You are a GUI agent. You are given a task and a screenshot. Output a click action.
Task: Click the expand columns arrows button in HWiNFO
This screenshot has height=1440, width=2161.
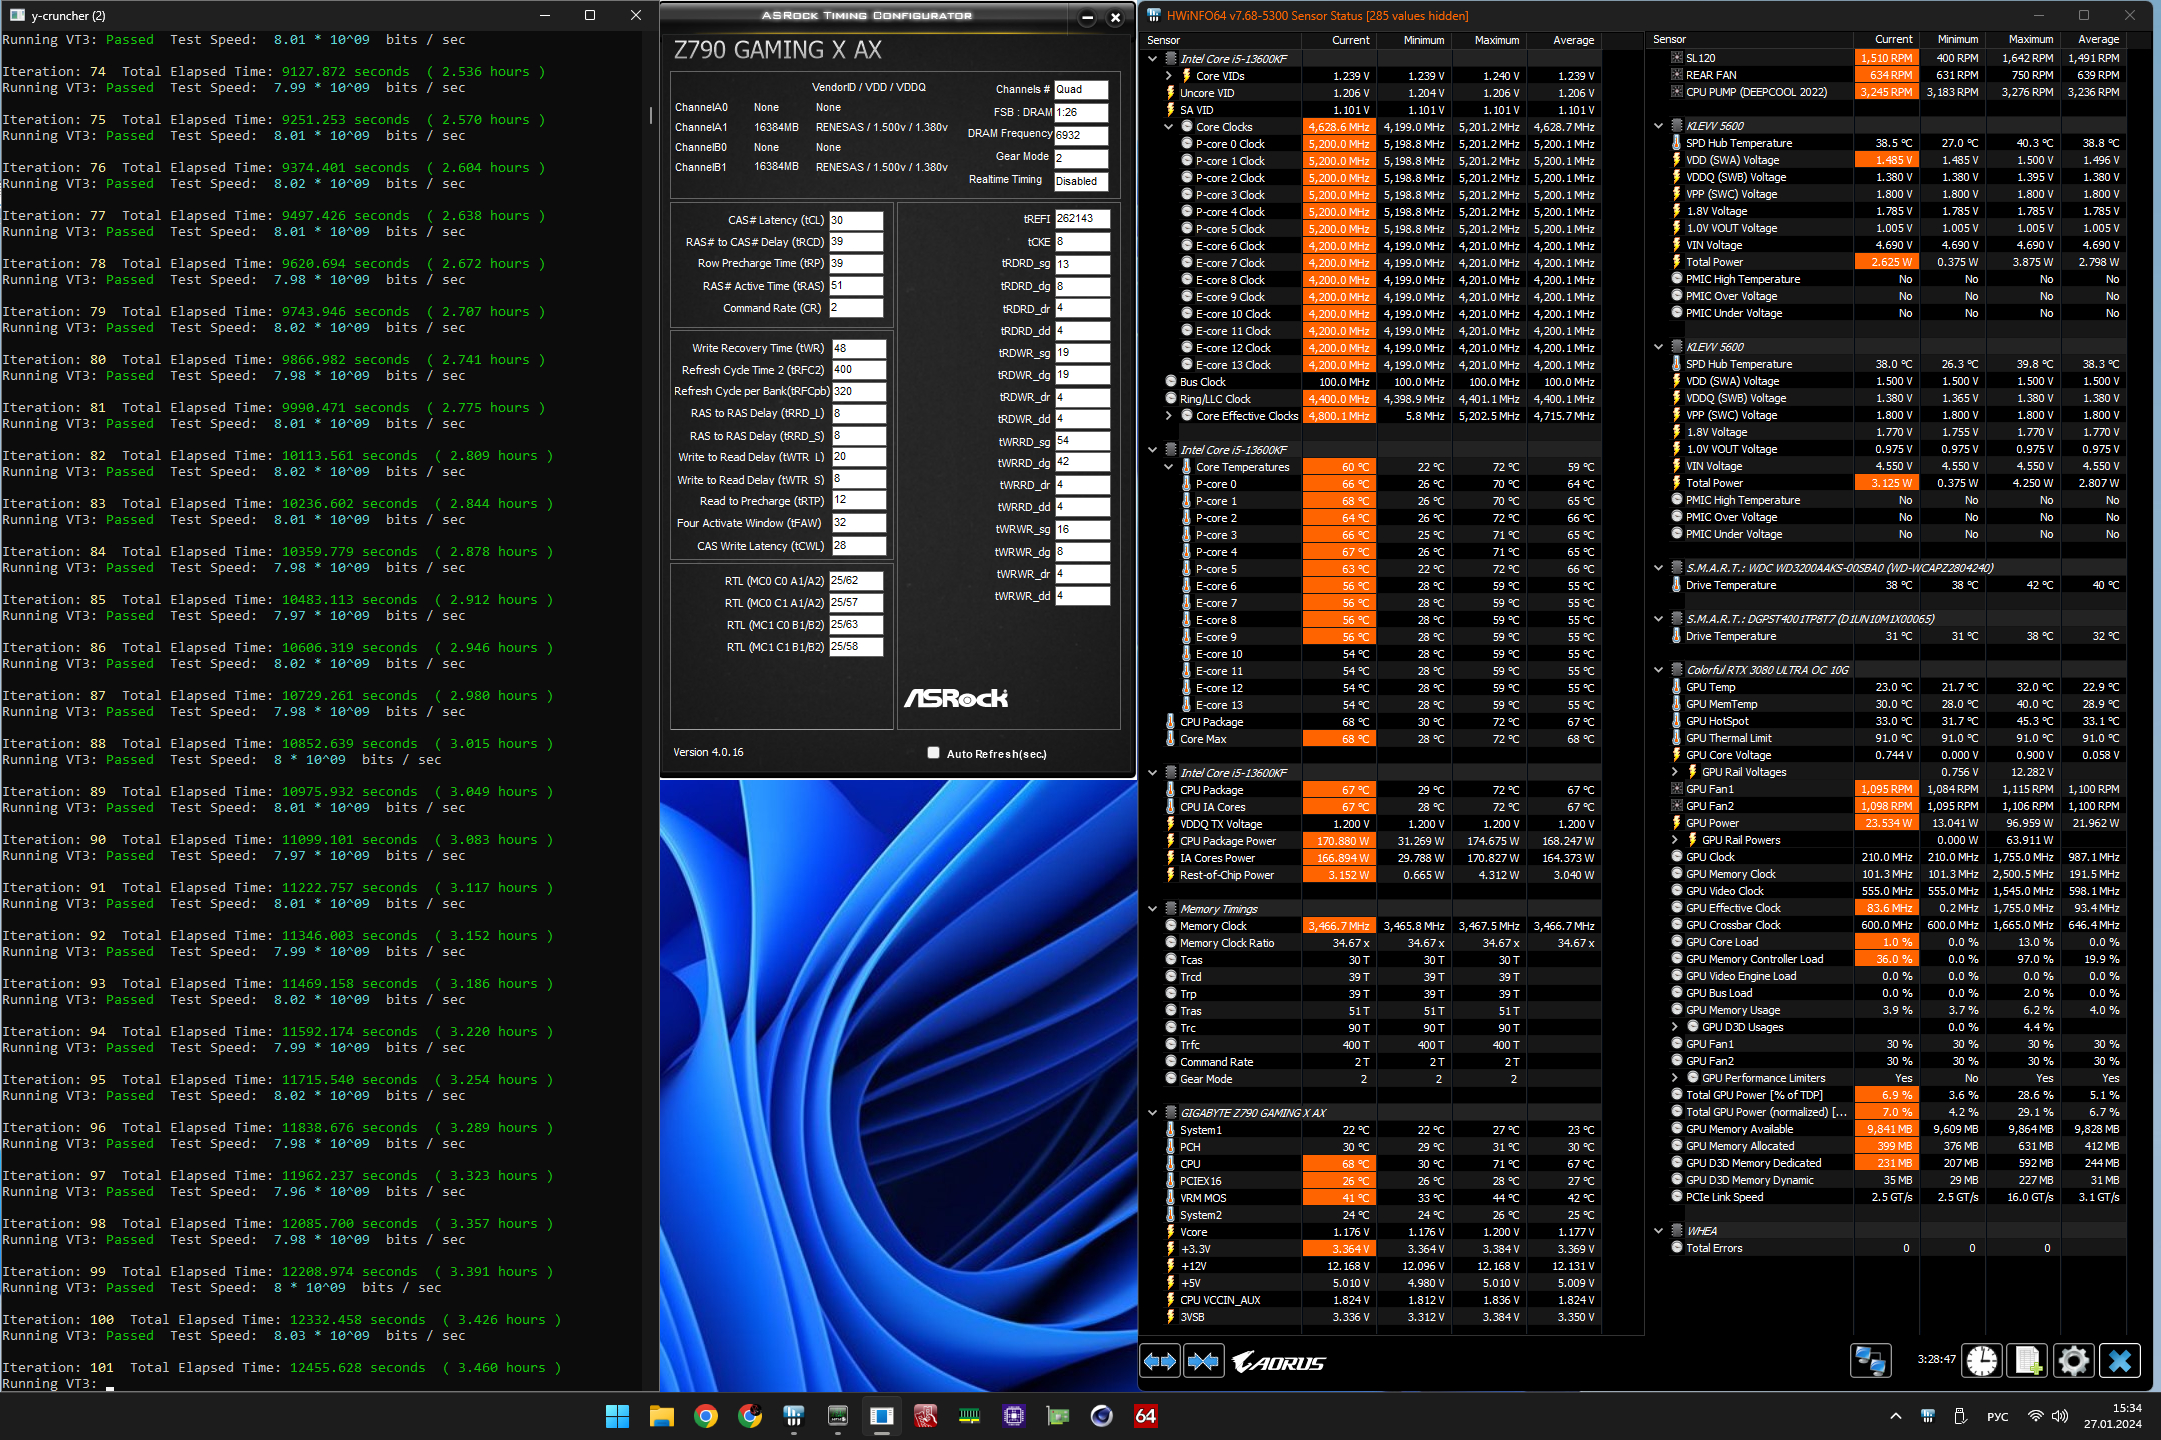1160,1361
